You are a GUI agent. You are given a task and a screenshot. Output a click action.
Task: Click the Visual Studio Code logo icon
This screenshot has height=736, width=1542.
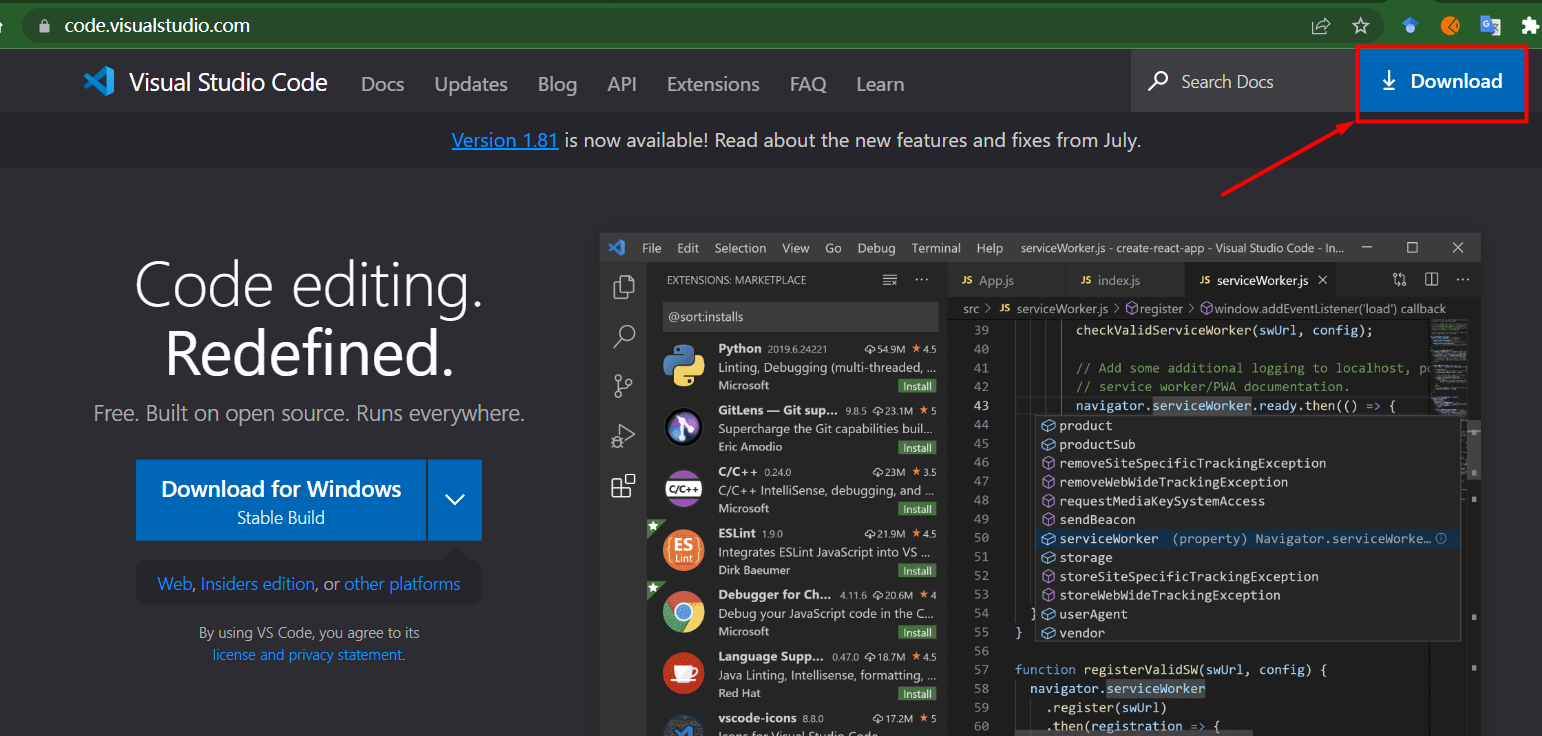pyautogui.click(x=99, y=82)
